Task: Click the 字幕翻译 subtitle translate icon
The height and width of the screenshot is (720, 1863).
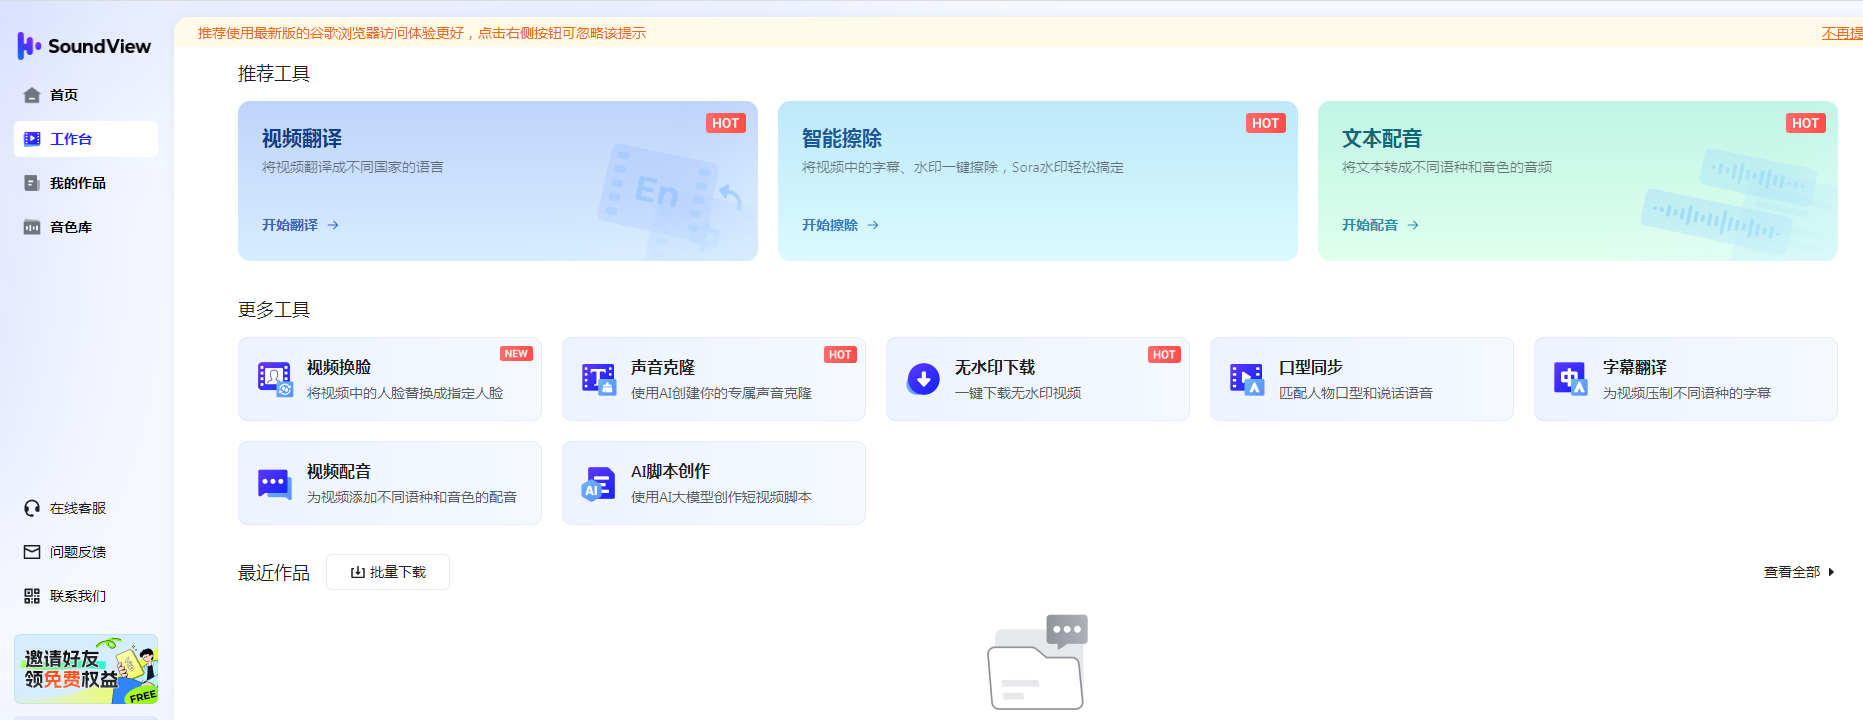Action: [1571, 379]
